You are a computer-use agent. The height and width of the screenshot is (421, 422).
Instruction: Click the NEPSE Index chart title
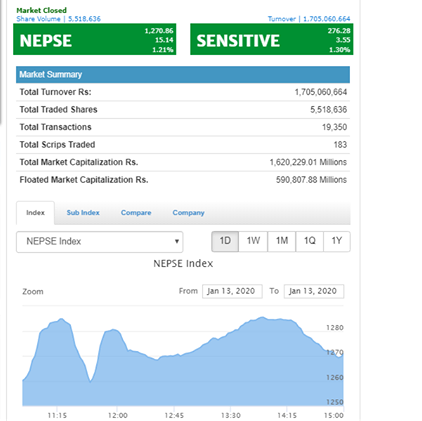[x=183, y=264]
